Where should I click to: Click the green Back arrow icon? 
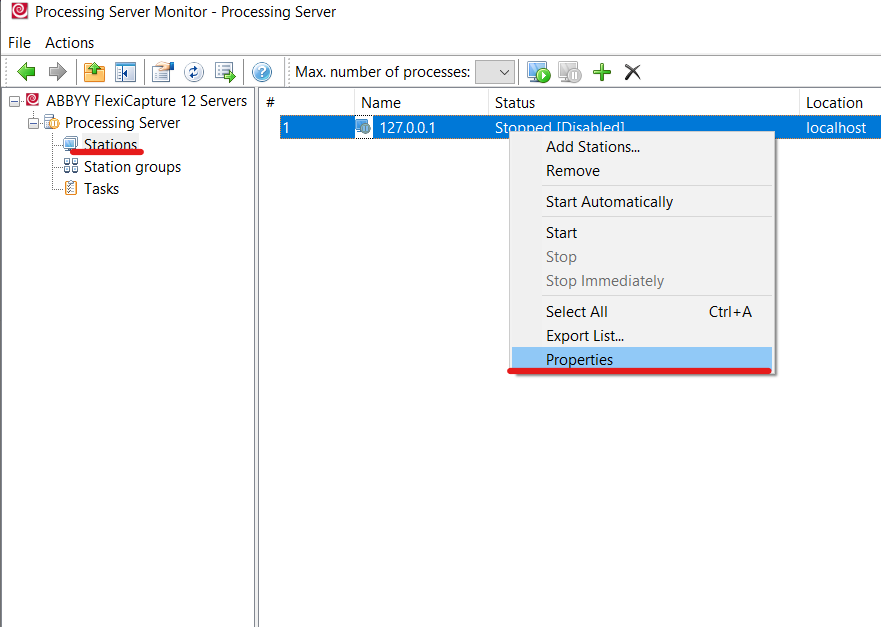pos(26,72)
